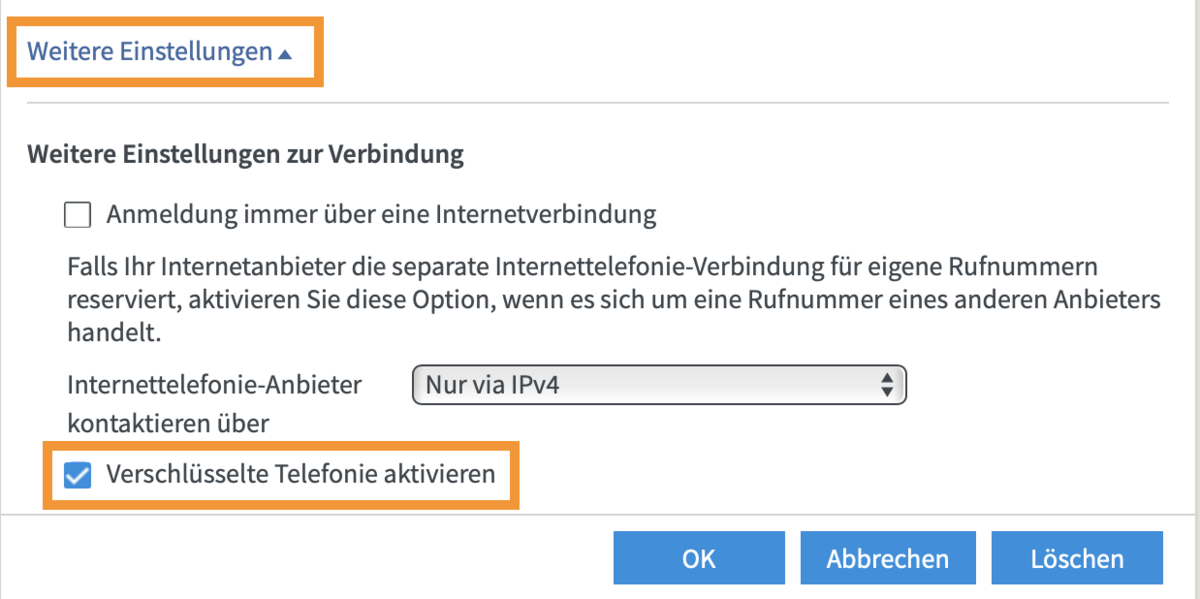Click the empty checkbox square icon
1200x599 pixels.
click(x=77, y=214)
